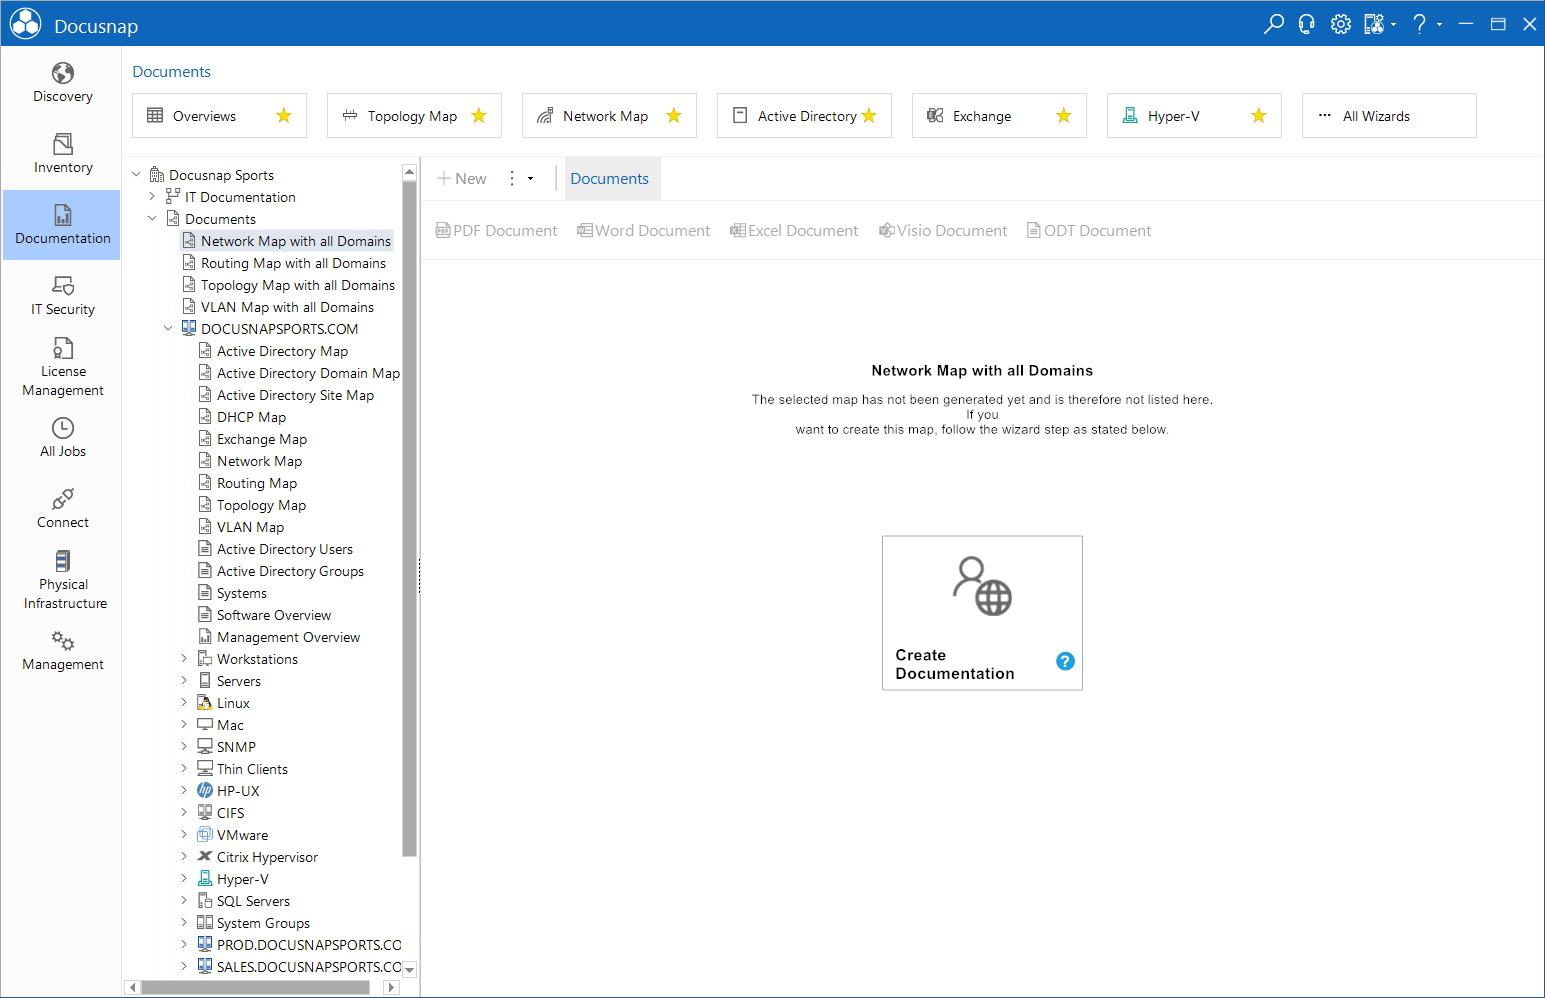Open License Management module

pos(62,367)
